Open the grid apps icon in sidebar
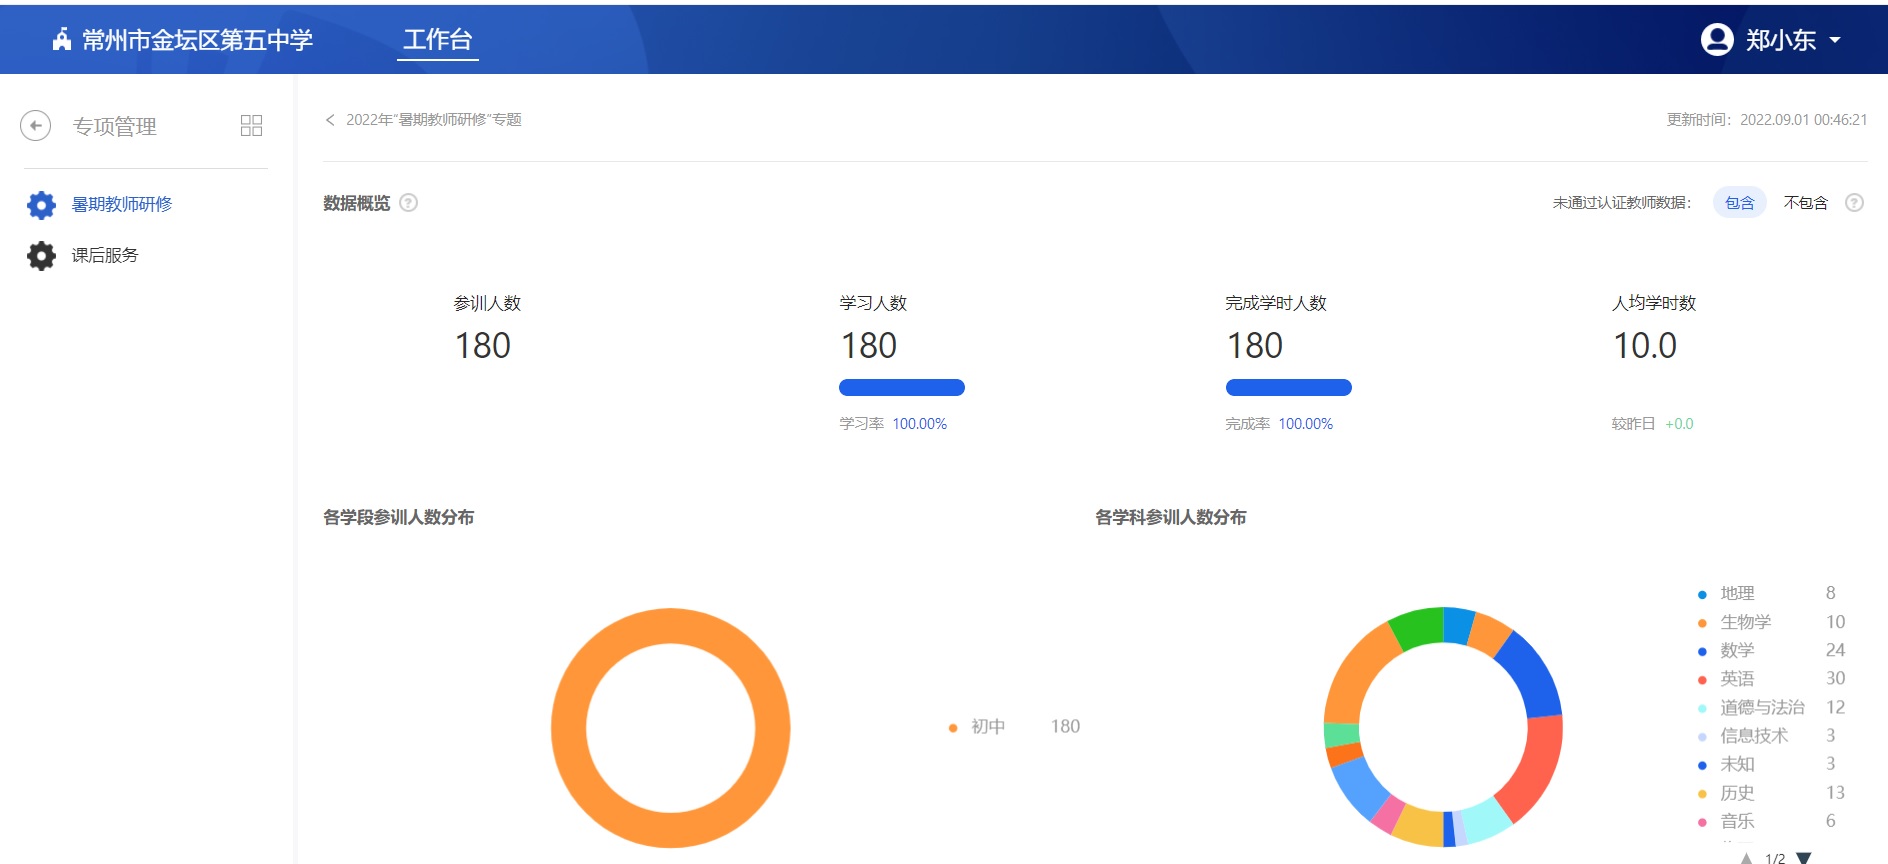 click(x=251, y=125)
